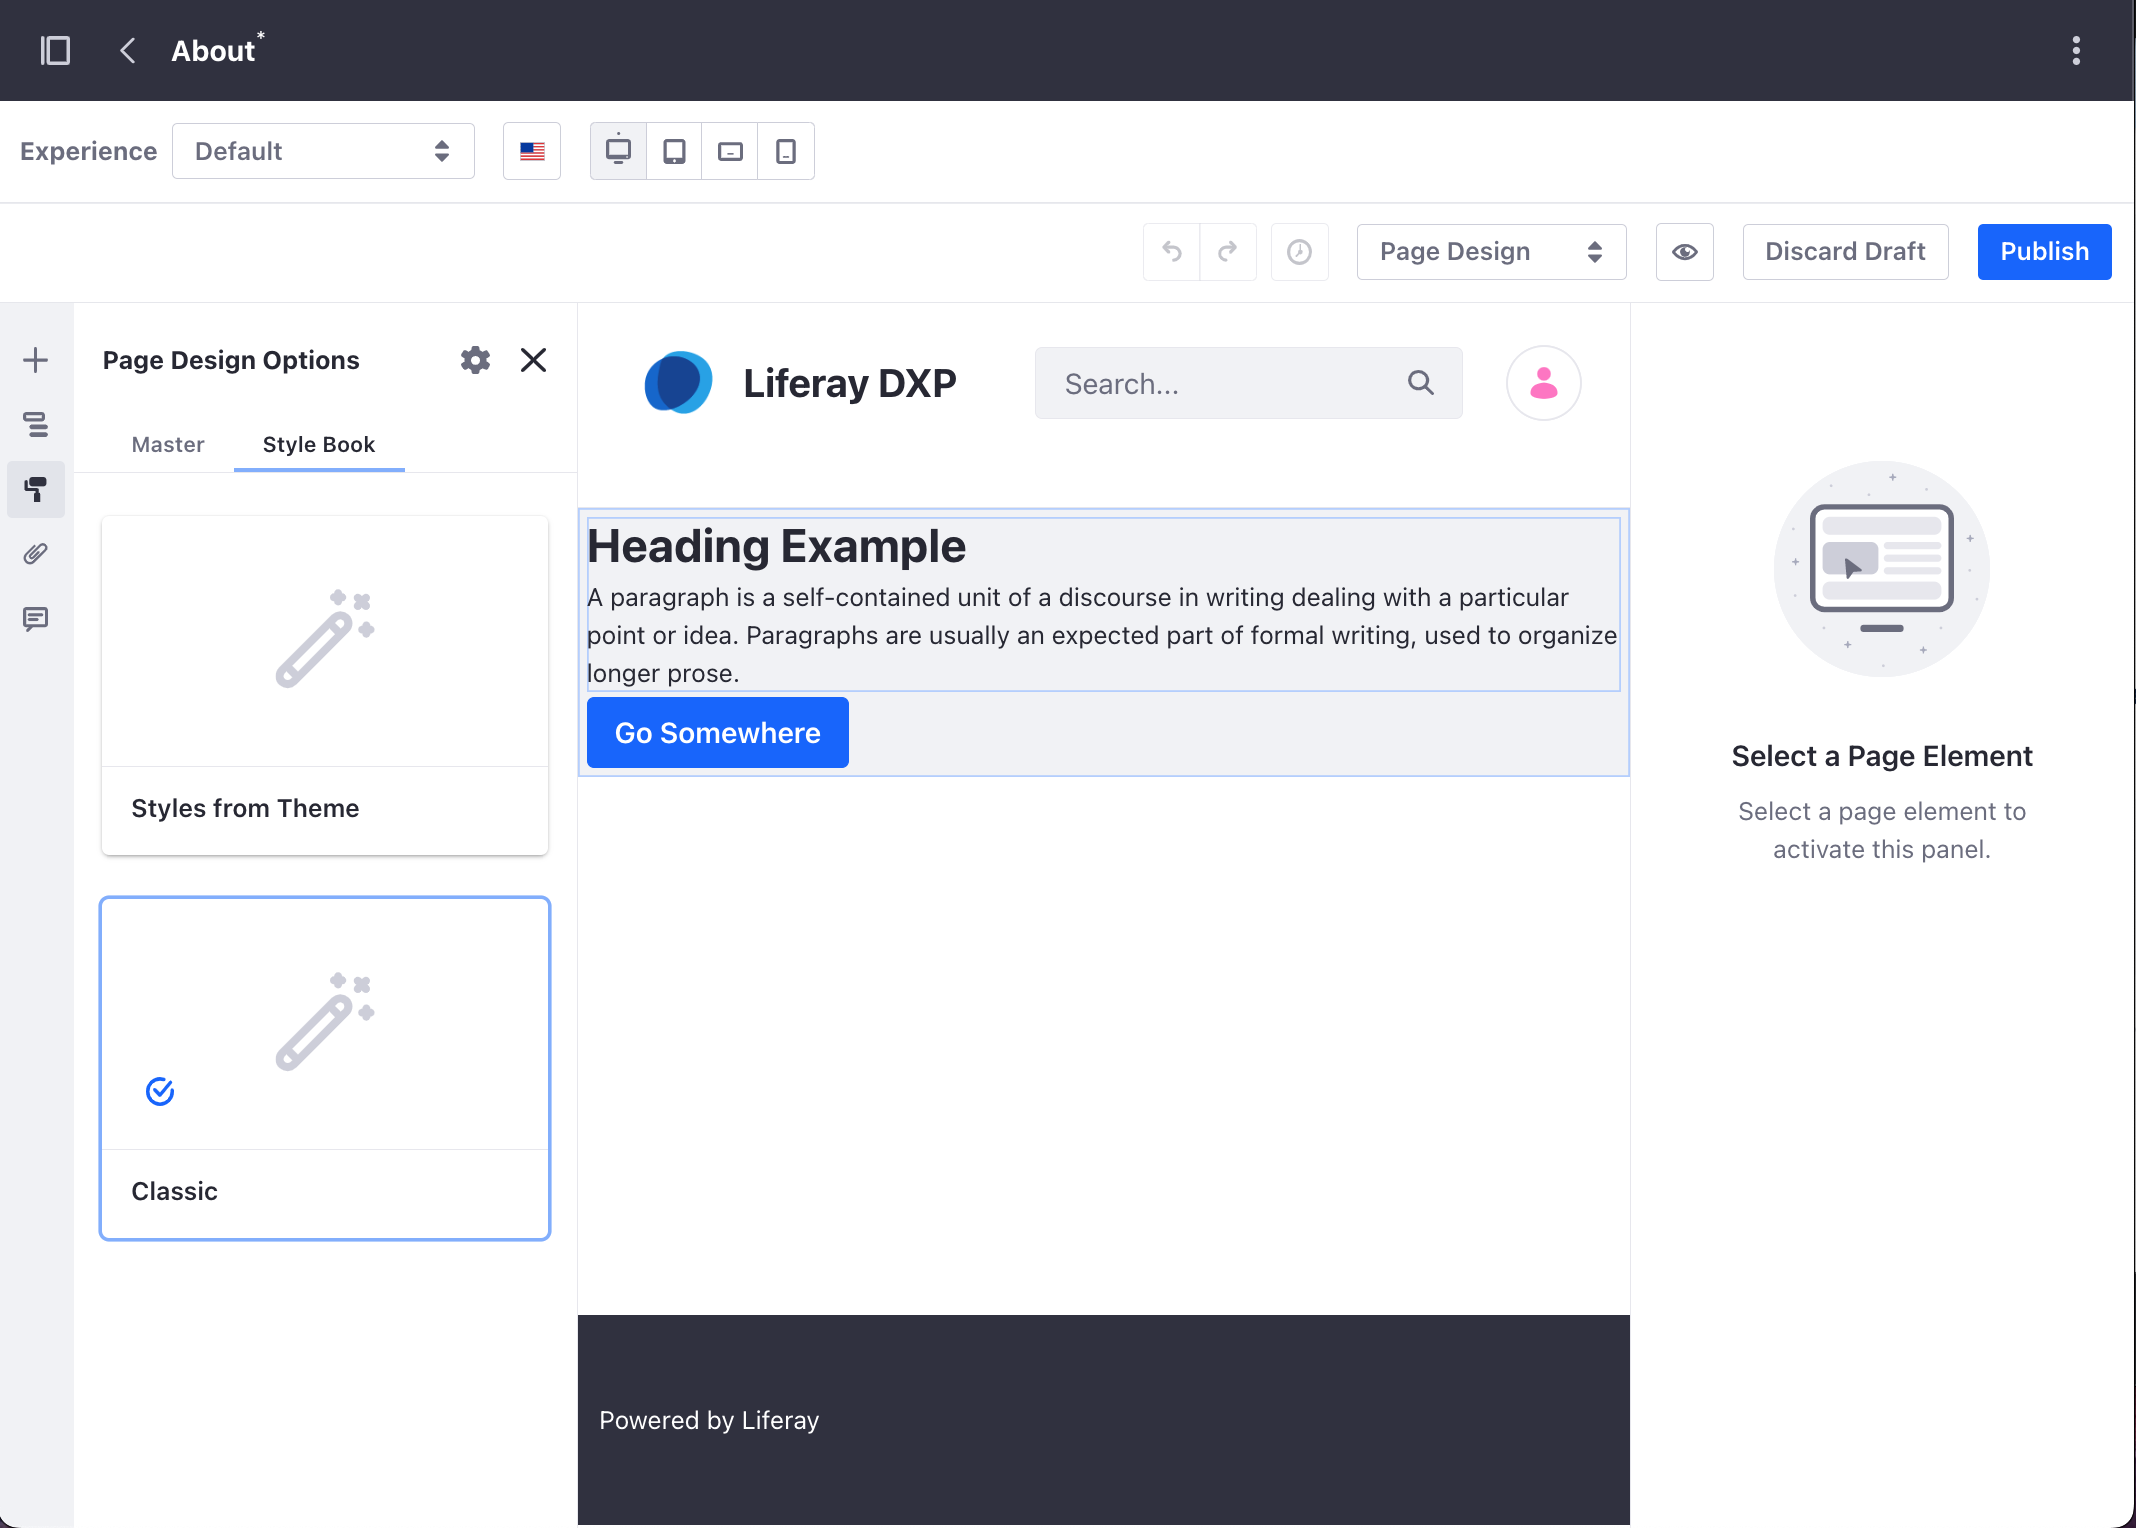
Task: Click the settings gear icon in Page Design Options
Action: [476, 359]
